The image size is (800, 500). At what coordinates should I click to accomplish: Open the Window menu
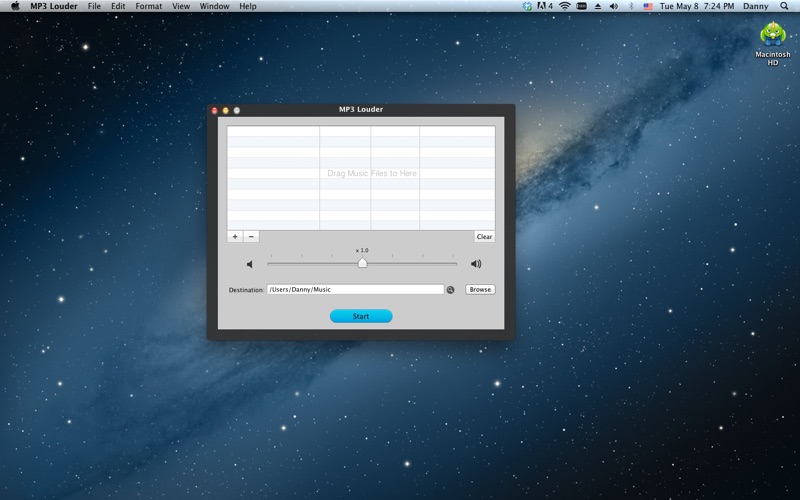[214, 6]
